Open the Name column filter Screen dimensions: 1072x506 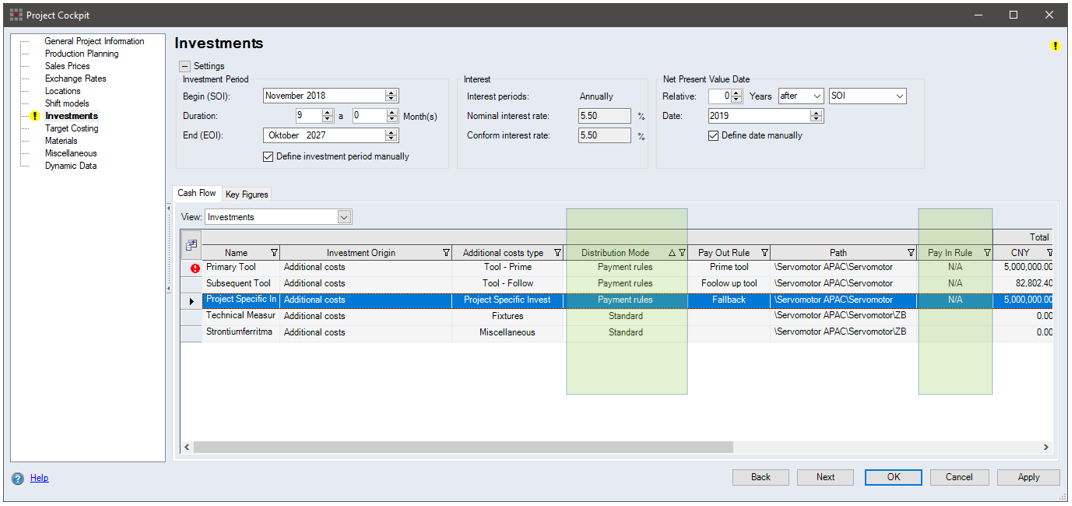tap(274, 253)
